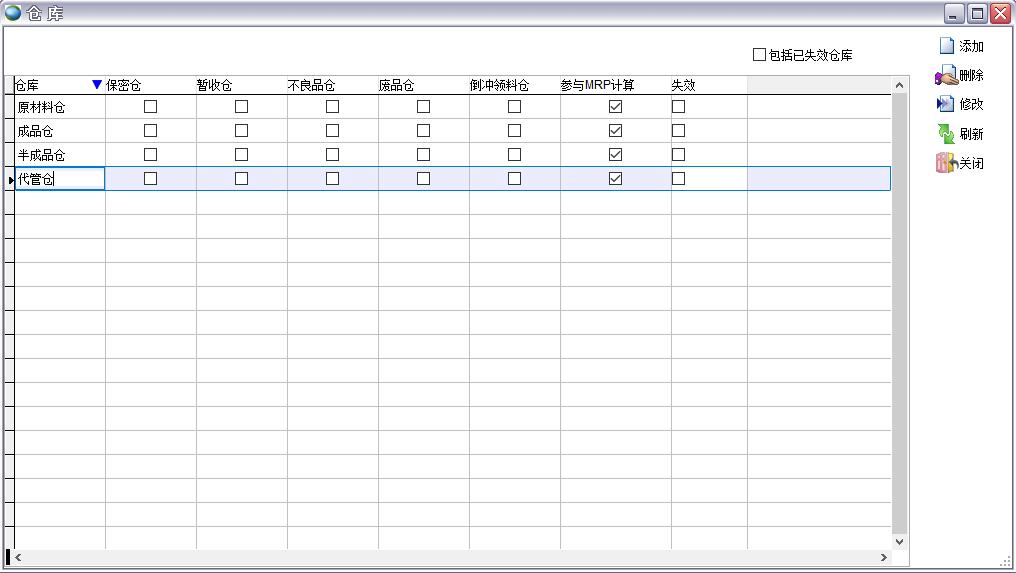Click the 修改 (Modify) icon
This screenshot has height=573, width=1016.
click(946, 104)
